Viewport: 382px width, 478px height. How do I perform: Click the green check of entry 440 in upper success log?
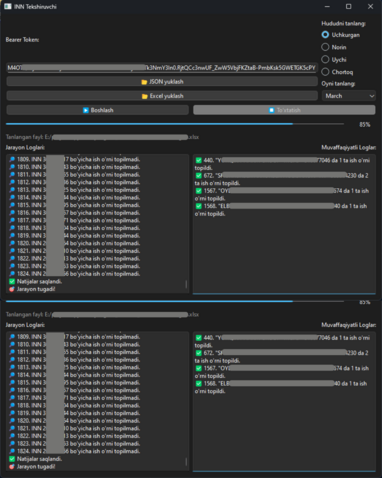[199, 160]
